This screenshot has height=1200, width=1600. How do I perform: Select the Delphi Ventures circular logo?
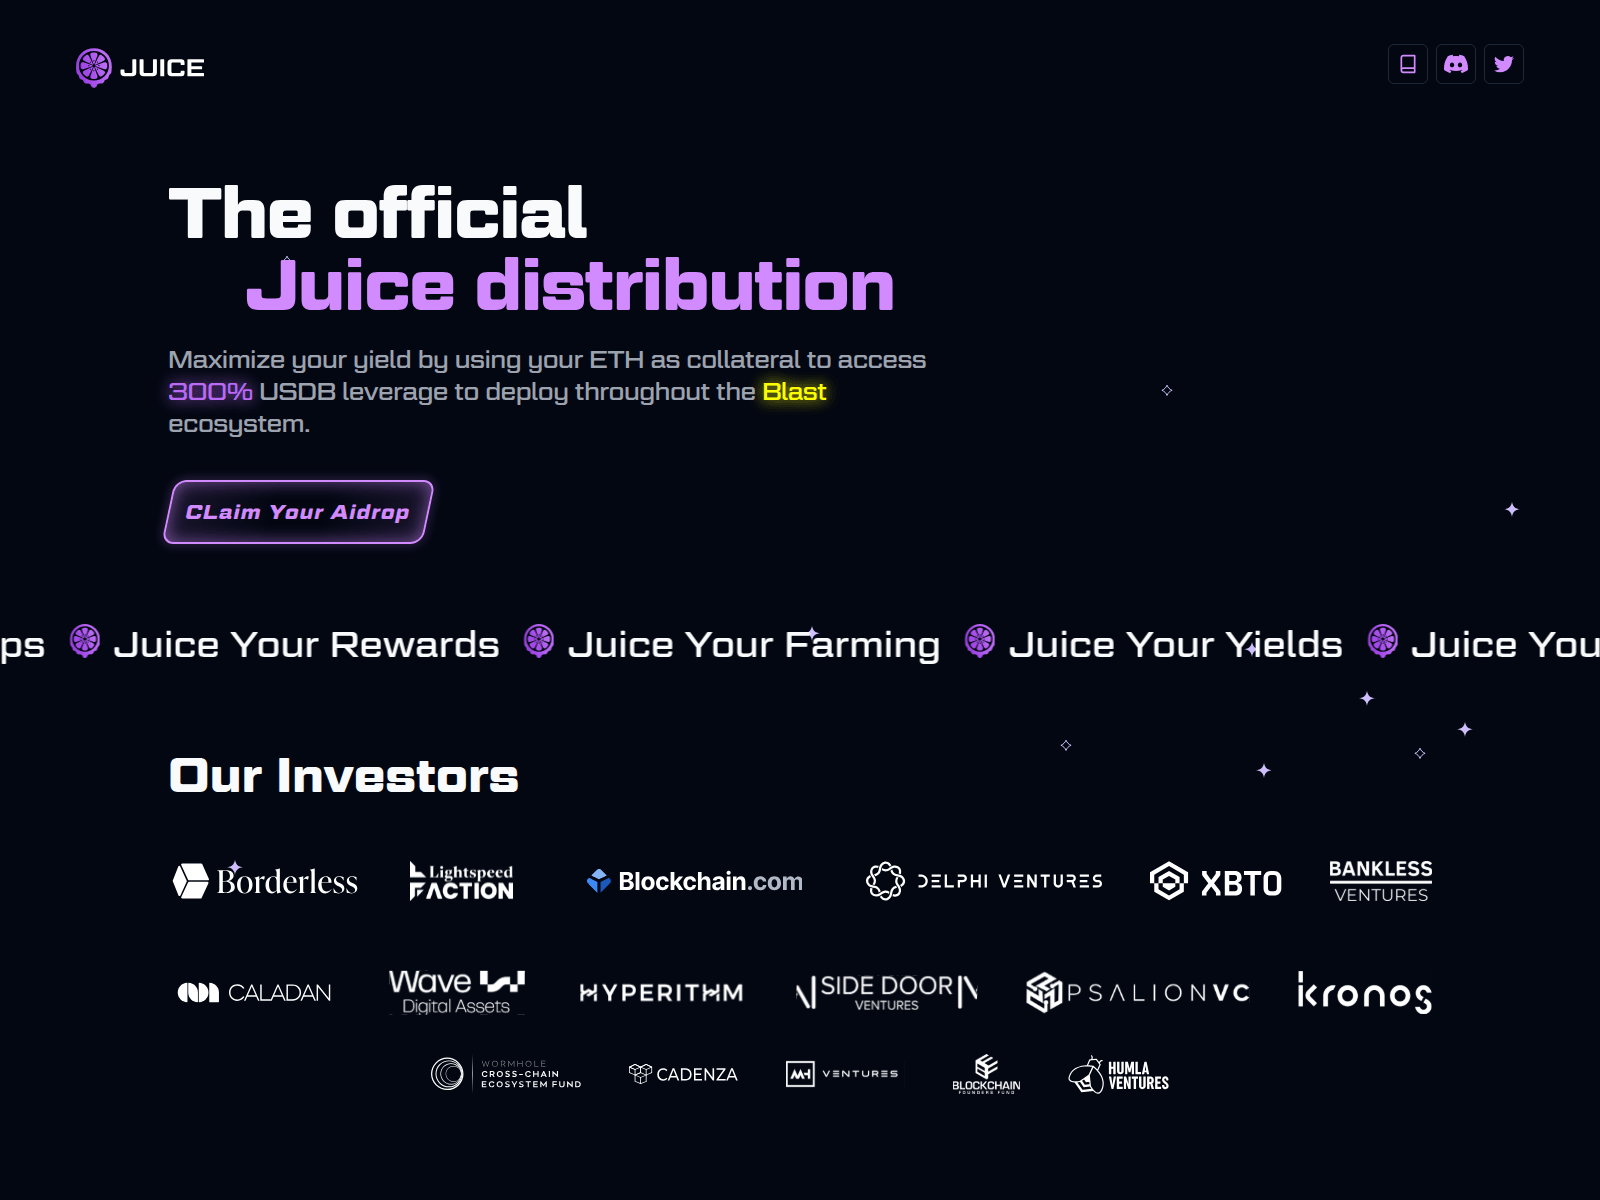point(884,881)
